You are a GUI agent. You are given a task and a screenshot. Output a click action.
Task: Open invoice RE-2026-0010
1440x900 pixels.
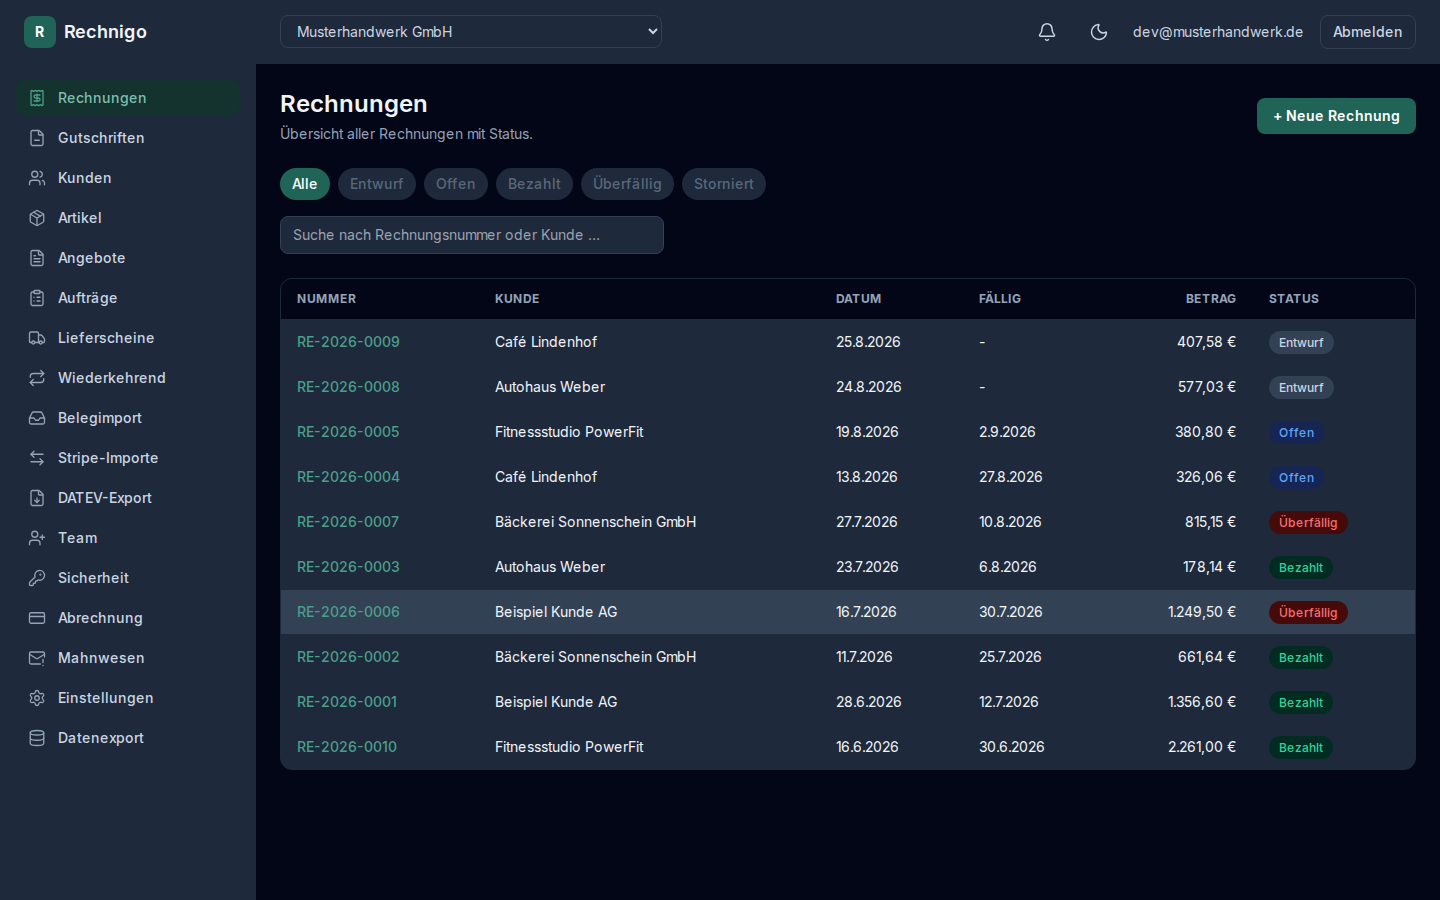[347, 747]
